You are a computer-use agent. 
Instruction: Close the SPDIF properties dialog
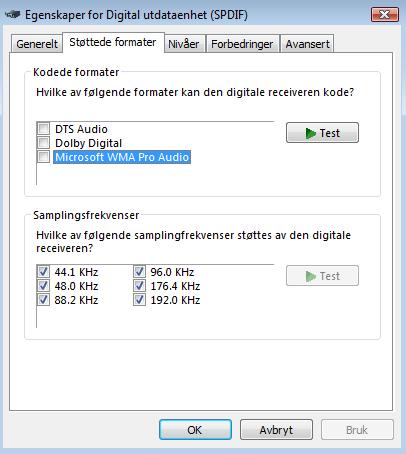tap(385, 15)
